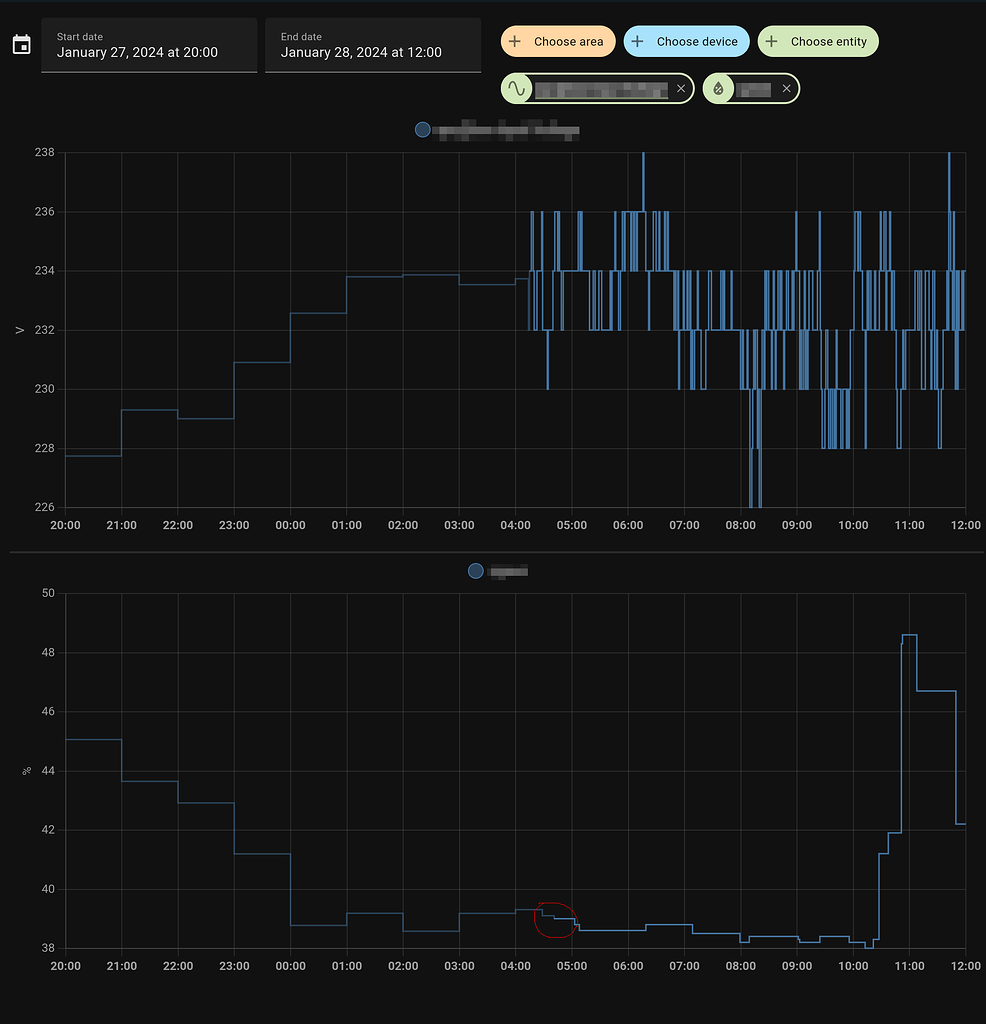Click the Choose entity button
Screen dimensions: 986x1024
[818, 41]
